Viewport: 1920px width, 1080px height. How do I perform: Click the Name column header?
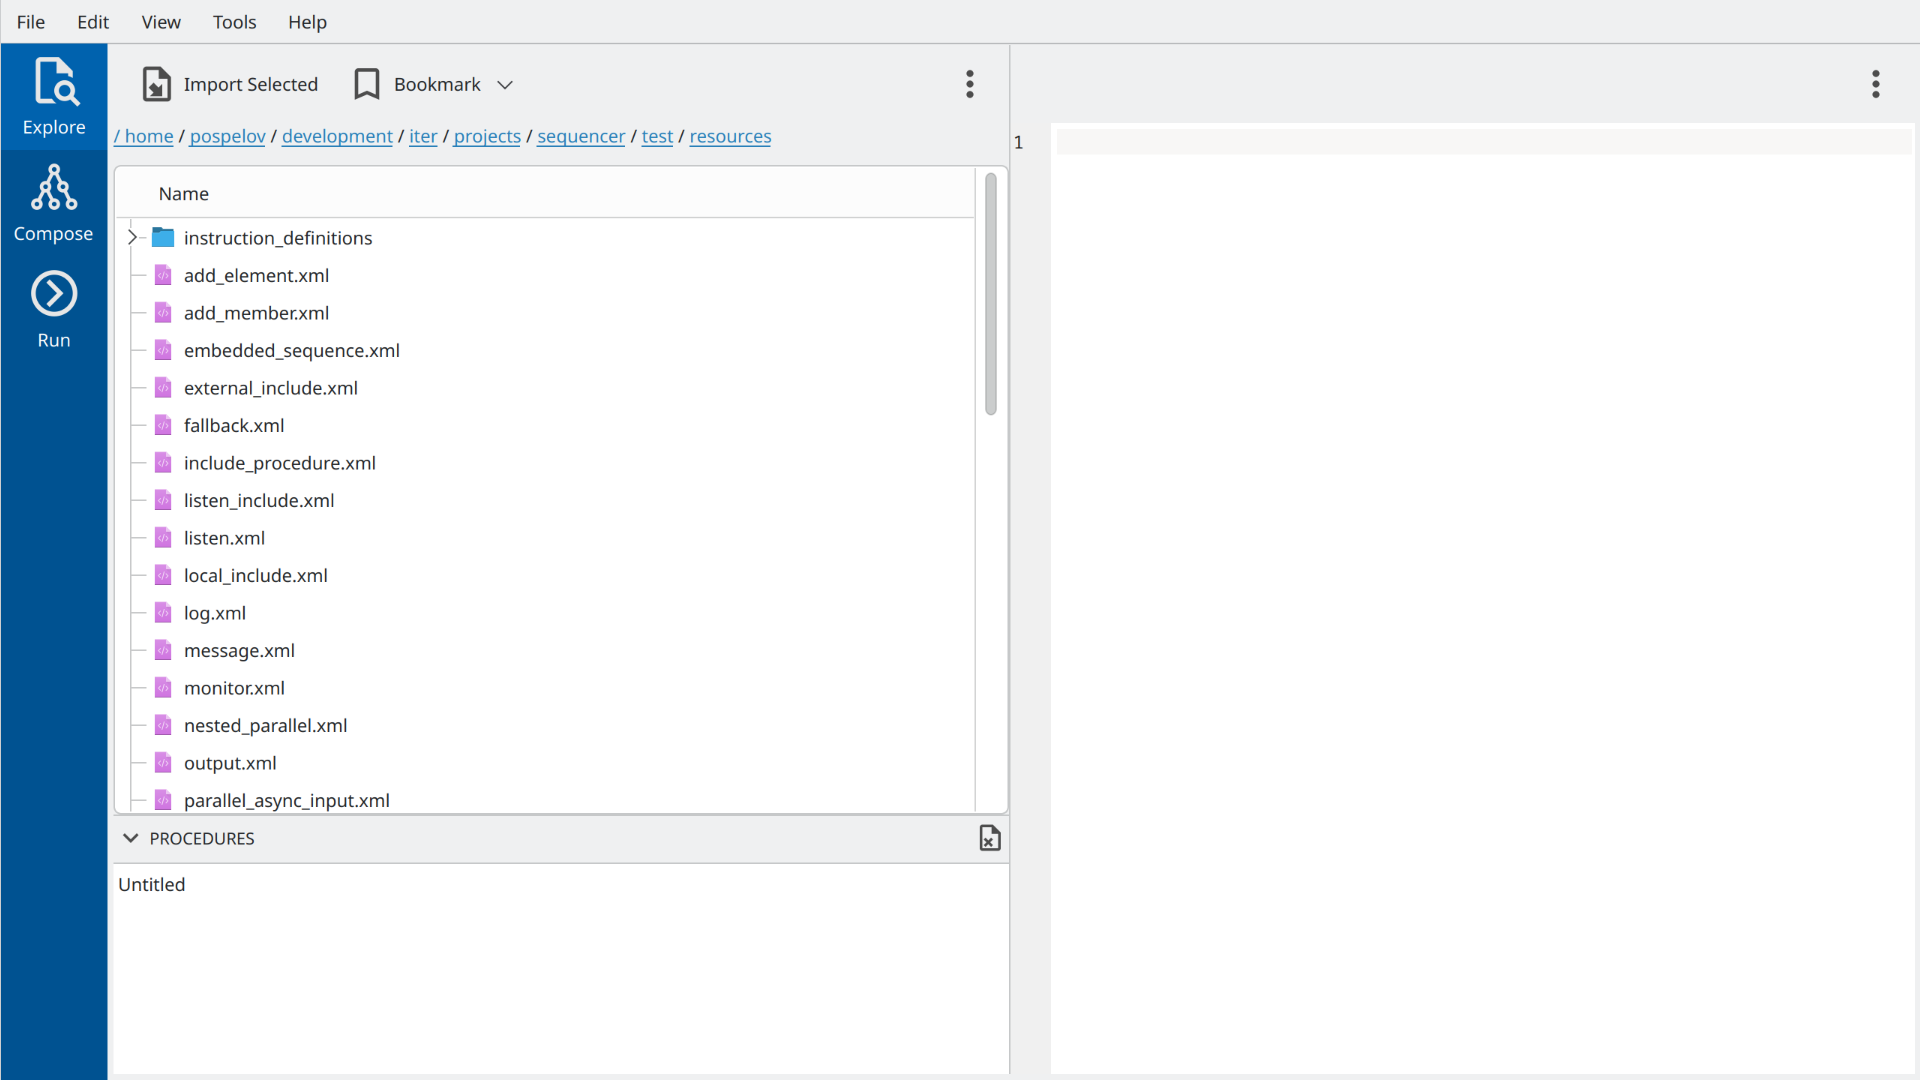tap(184, 194)
